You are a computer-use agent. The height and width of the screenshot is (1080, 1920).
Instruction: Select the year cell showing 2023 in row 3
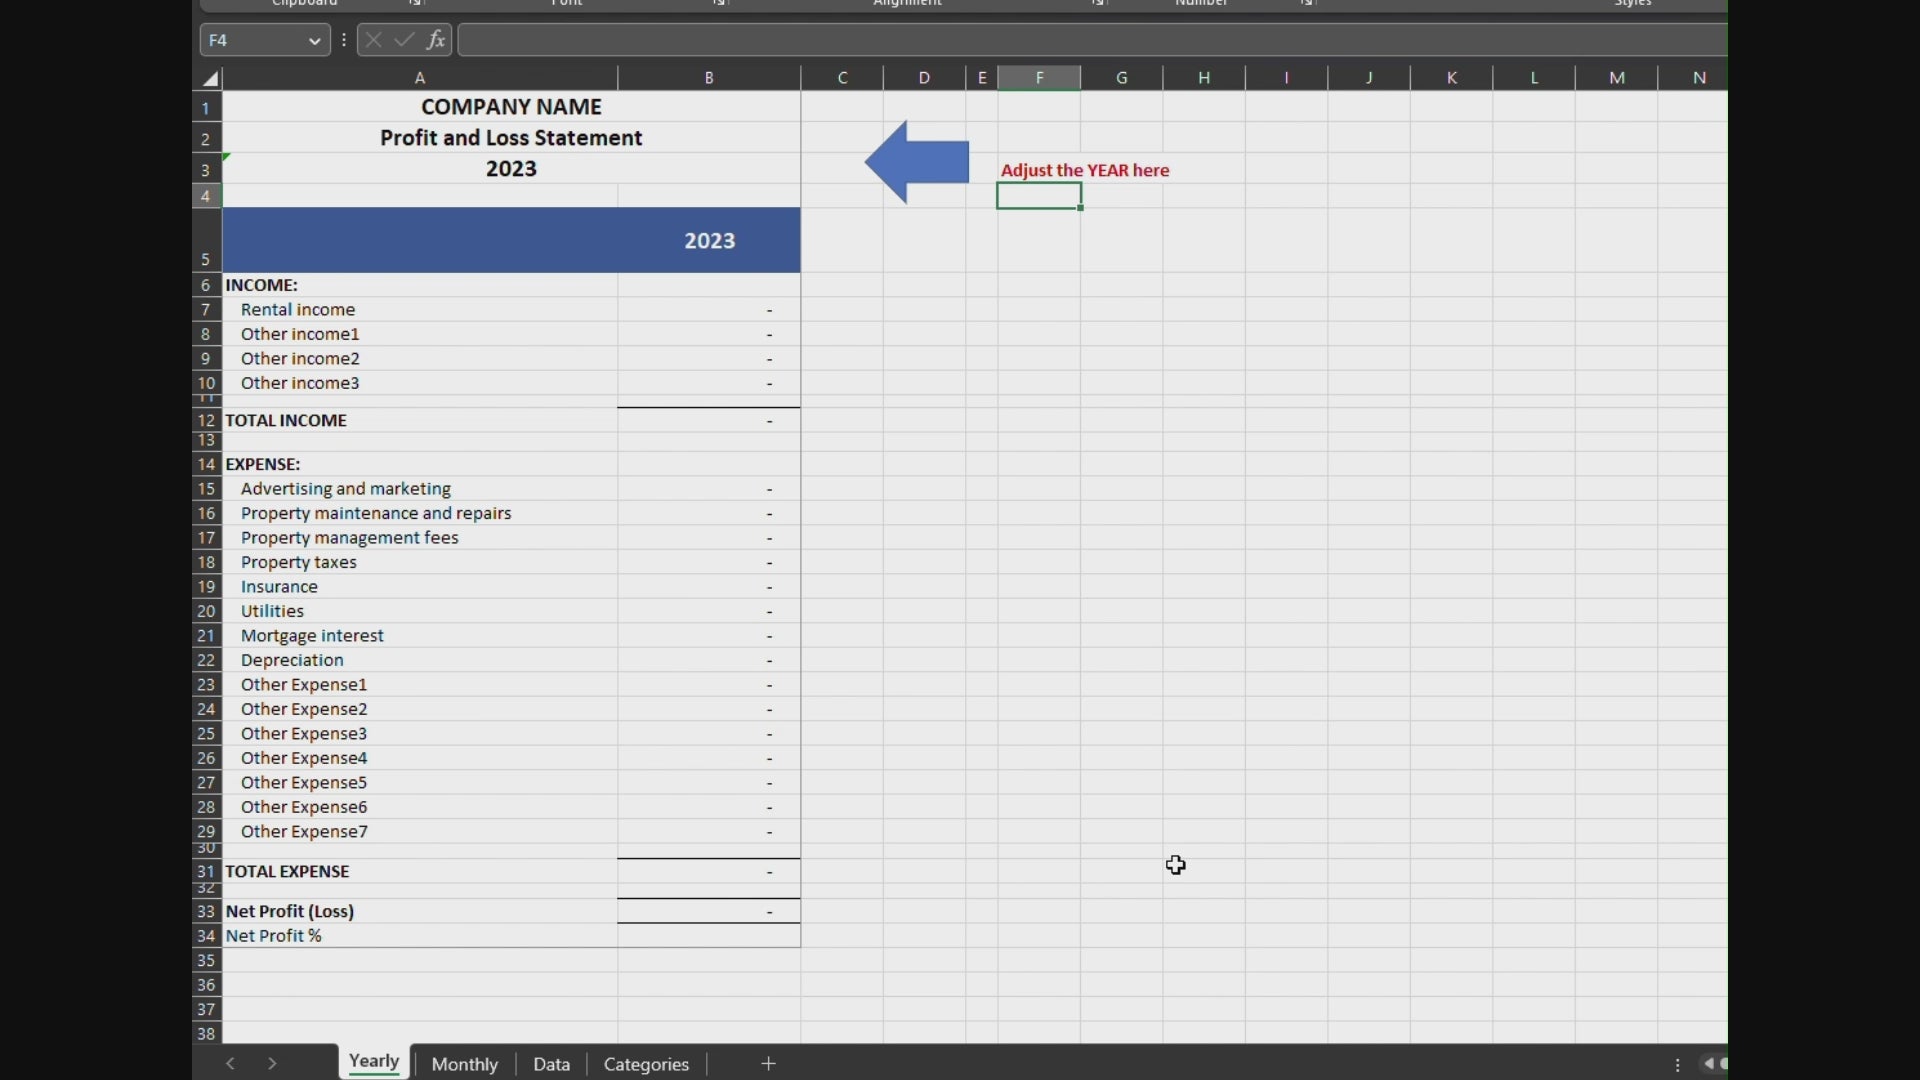[511, 169]
